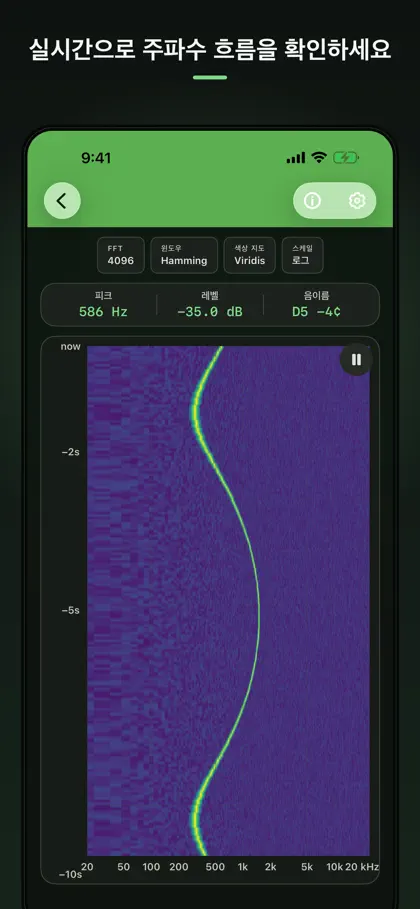
Task: Select the -35.0 dB level reading
Action: pos(209,312)
